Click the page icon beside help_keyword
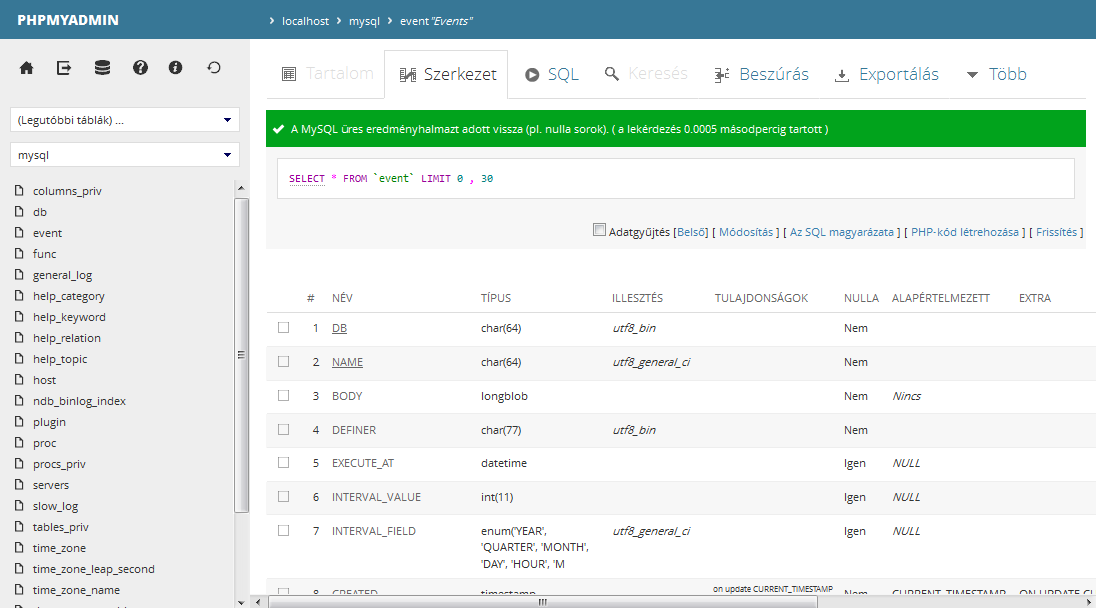 click(20, 316)
